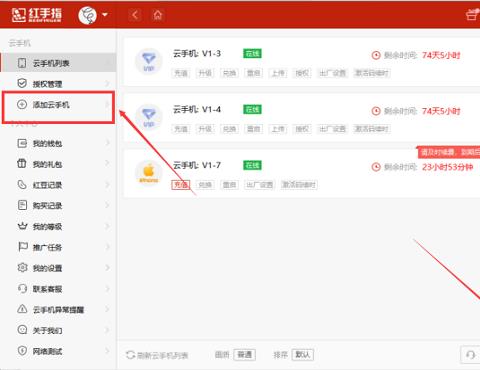480x370 pixels.
Task: Click the wallet icon of 我的钱包
Action: pos(22,143)
